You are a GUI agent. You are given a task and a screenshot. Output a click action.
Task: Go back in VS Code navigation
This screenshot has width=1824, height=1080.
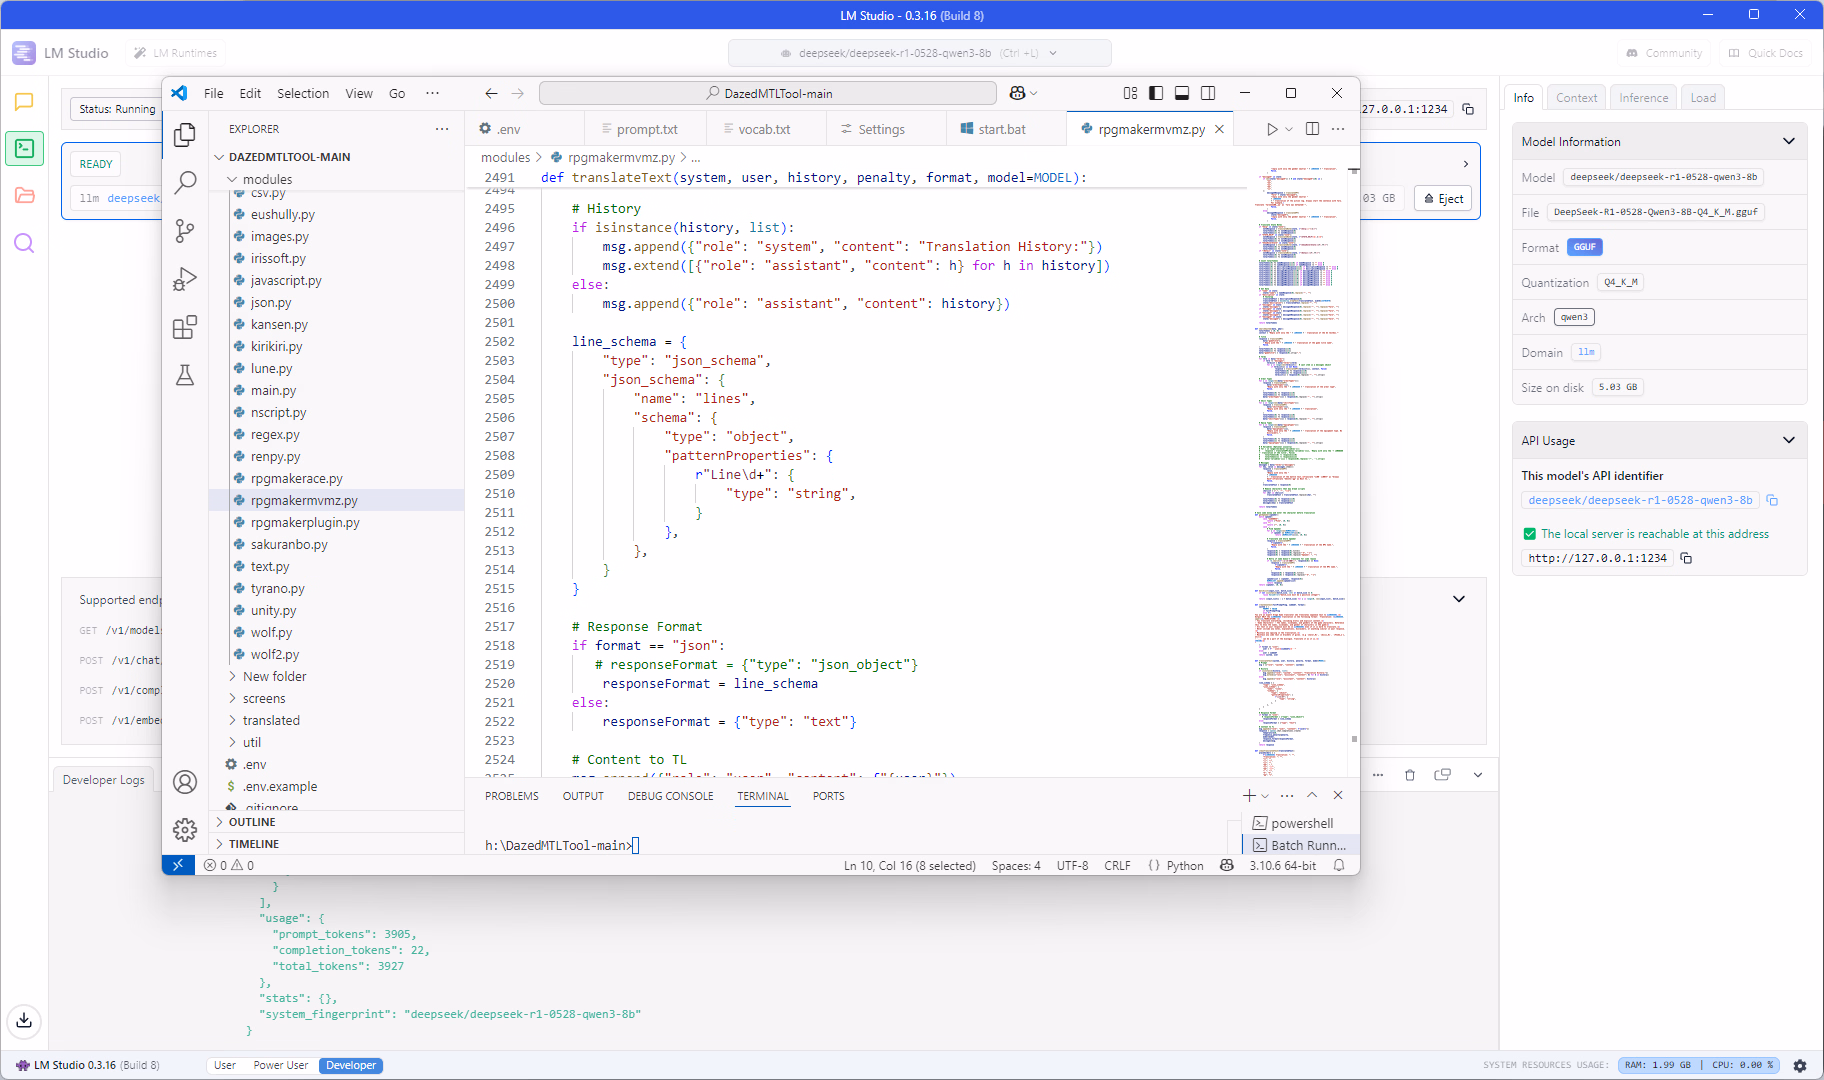tap(491, 93)
